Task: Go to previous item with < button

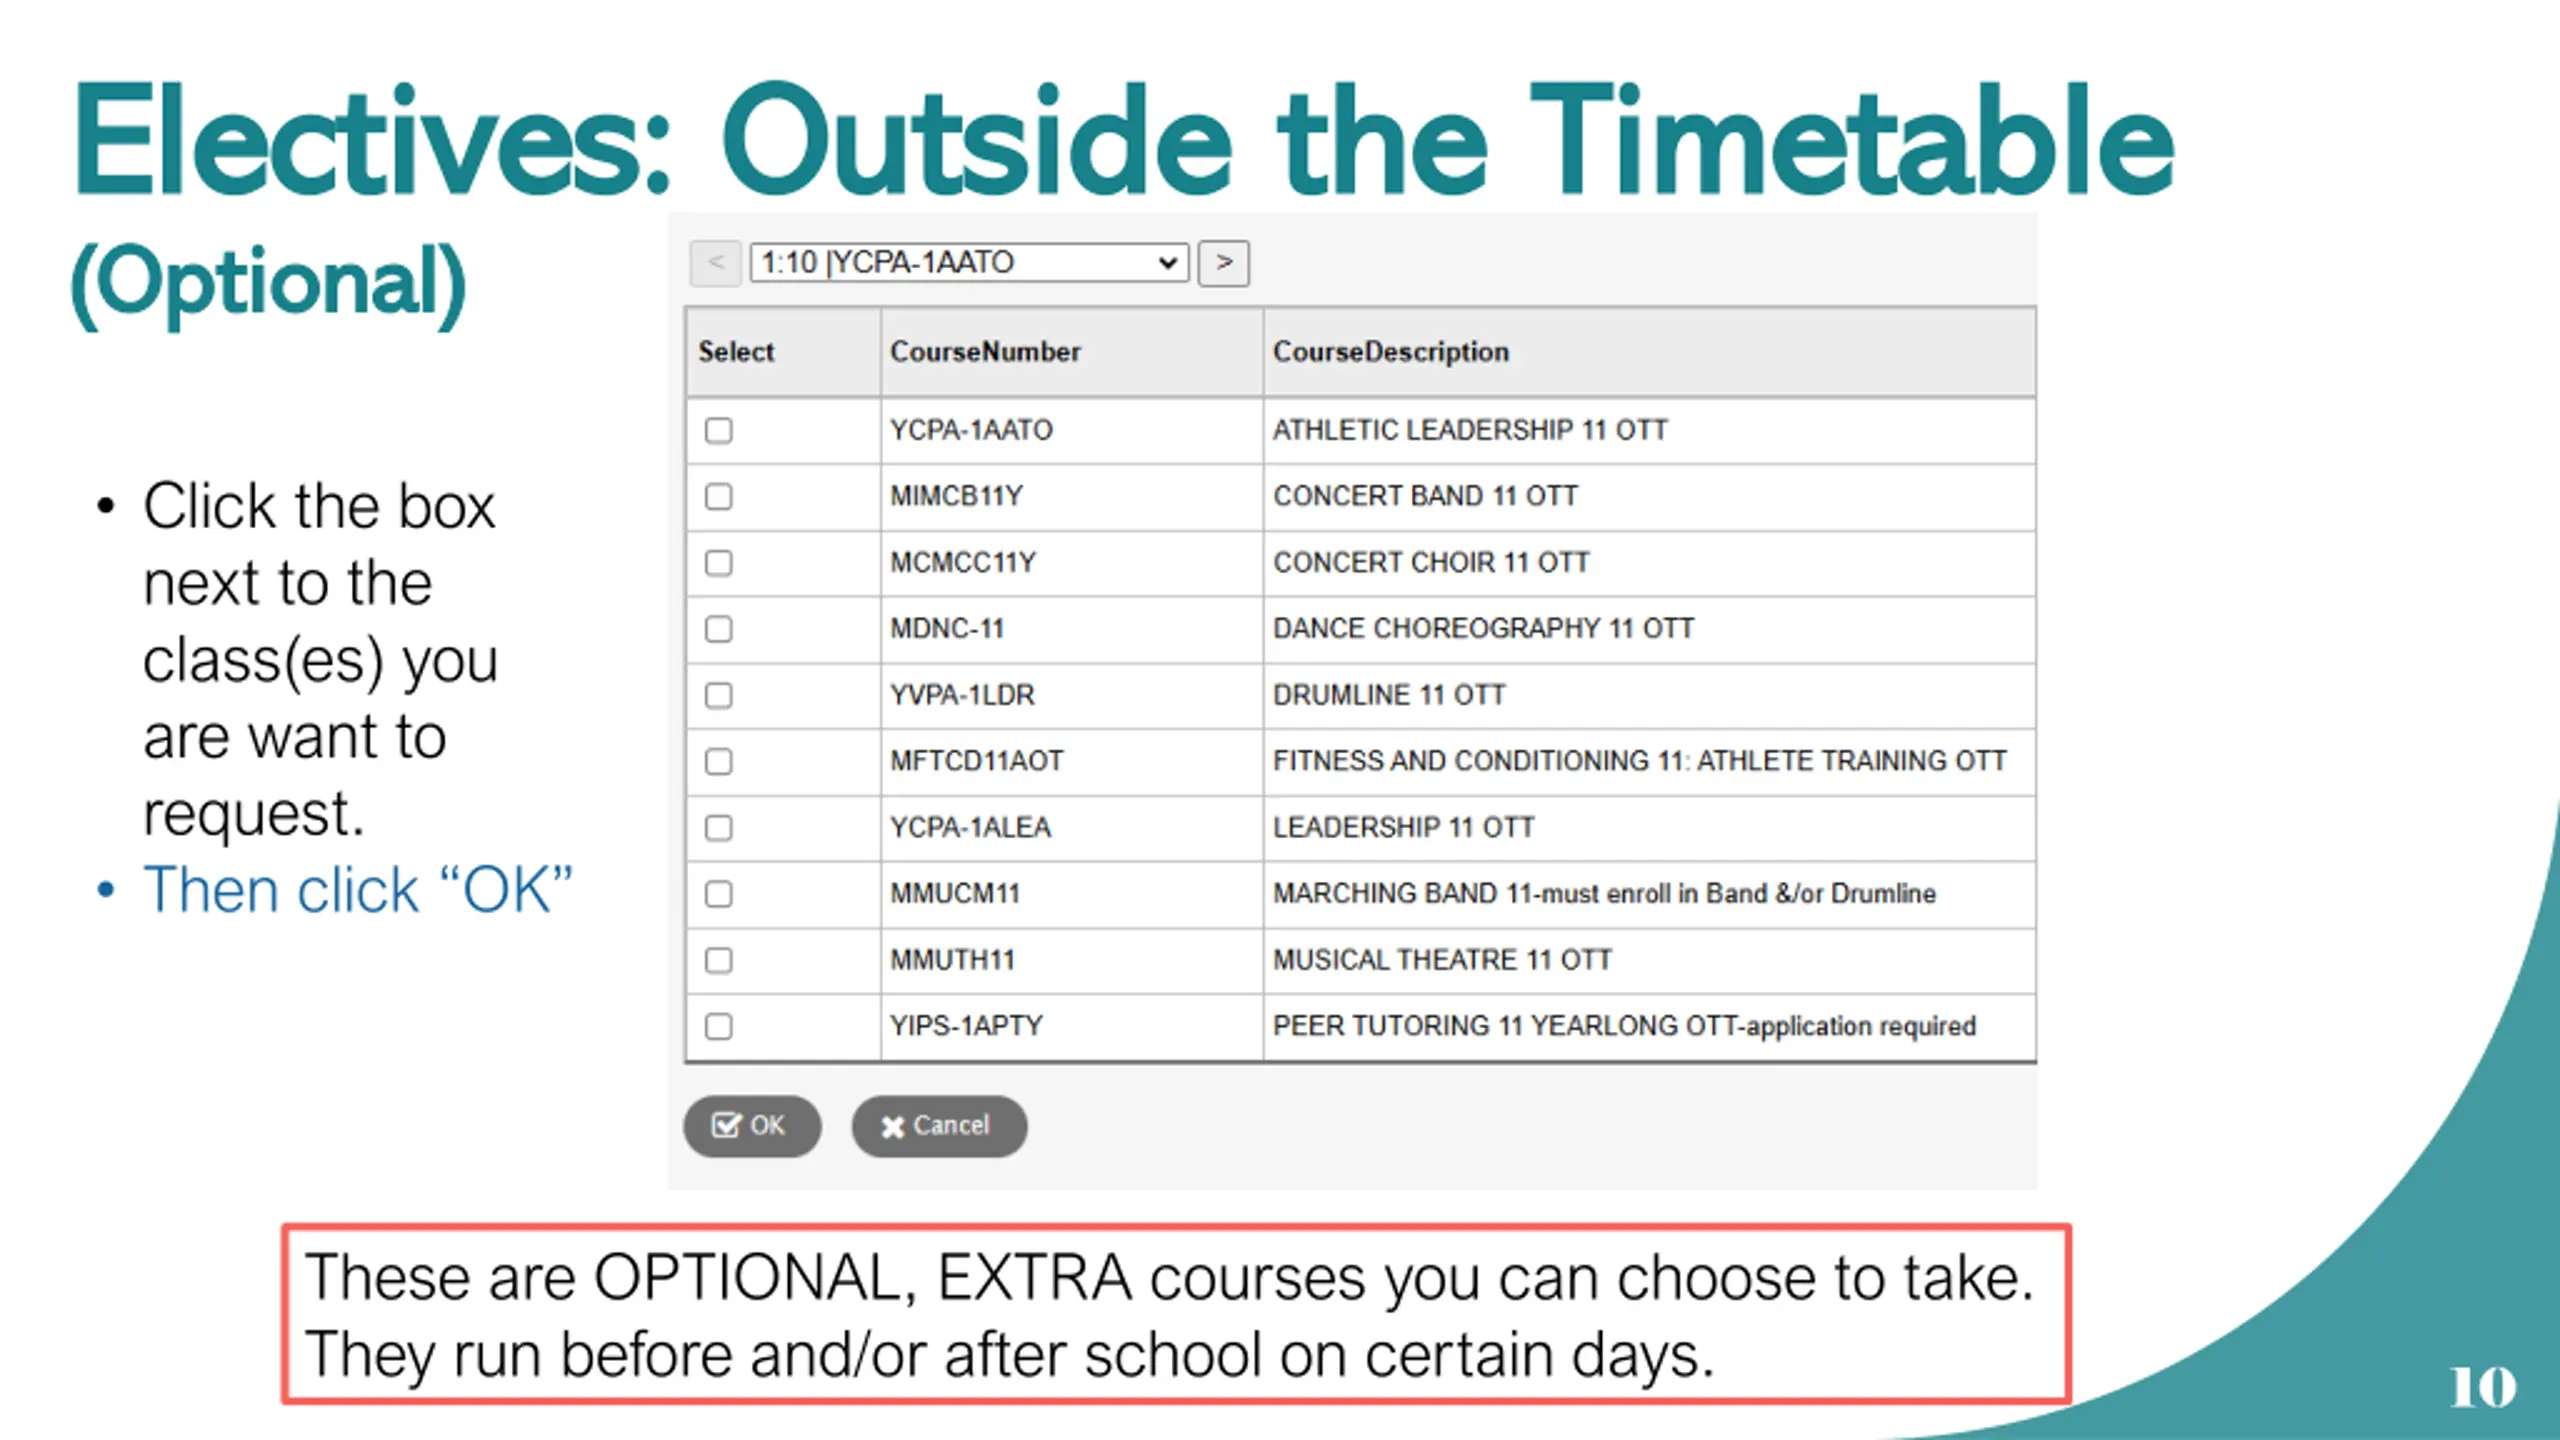Action: 716,263
